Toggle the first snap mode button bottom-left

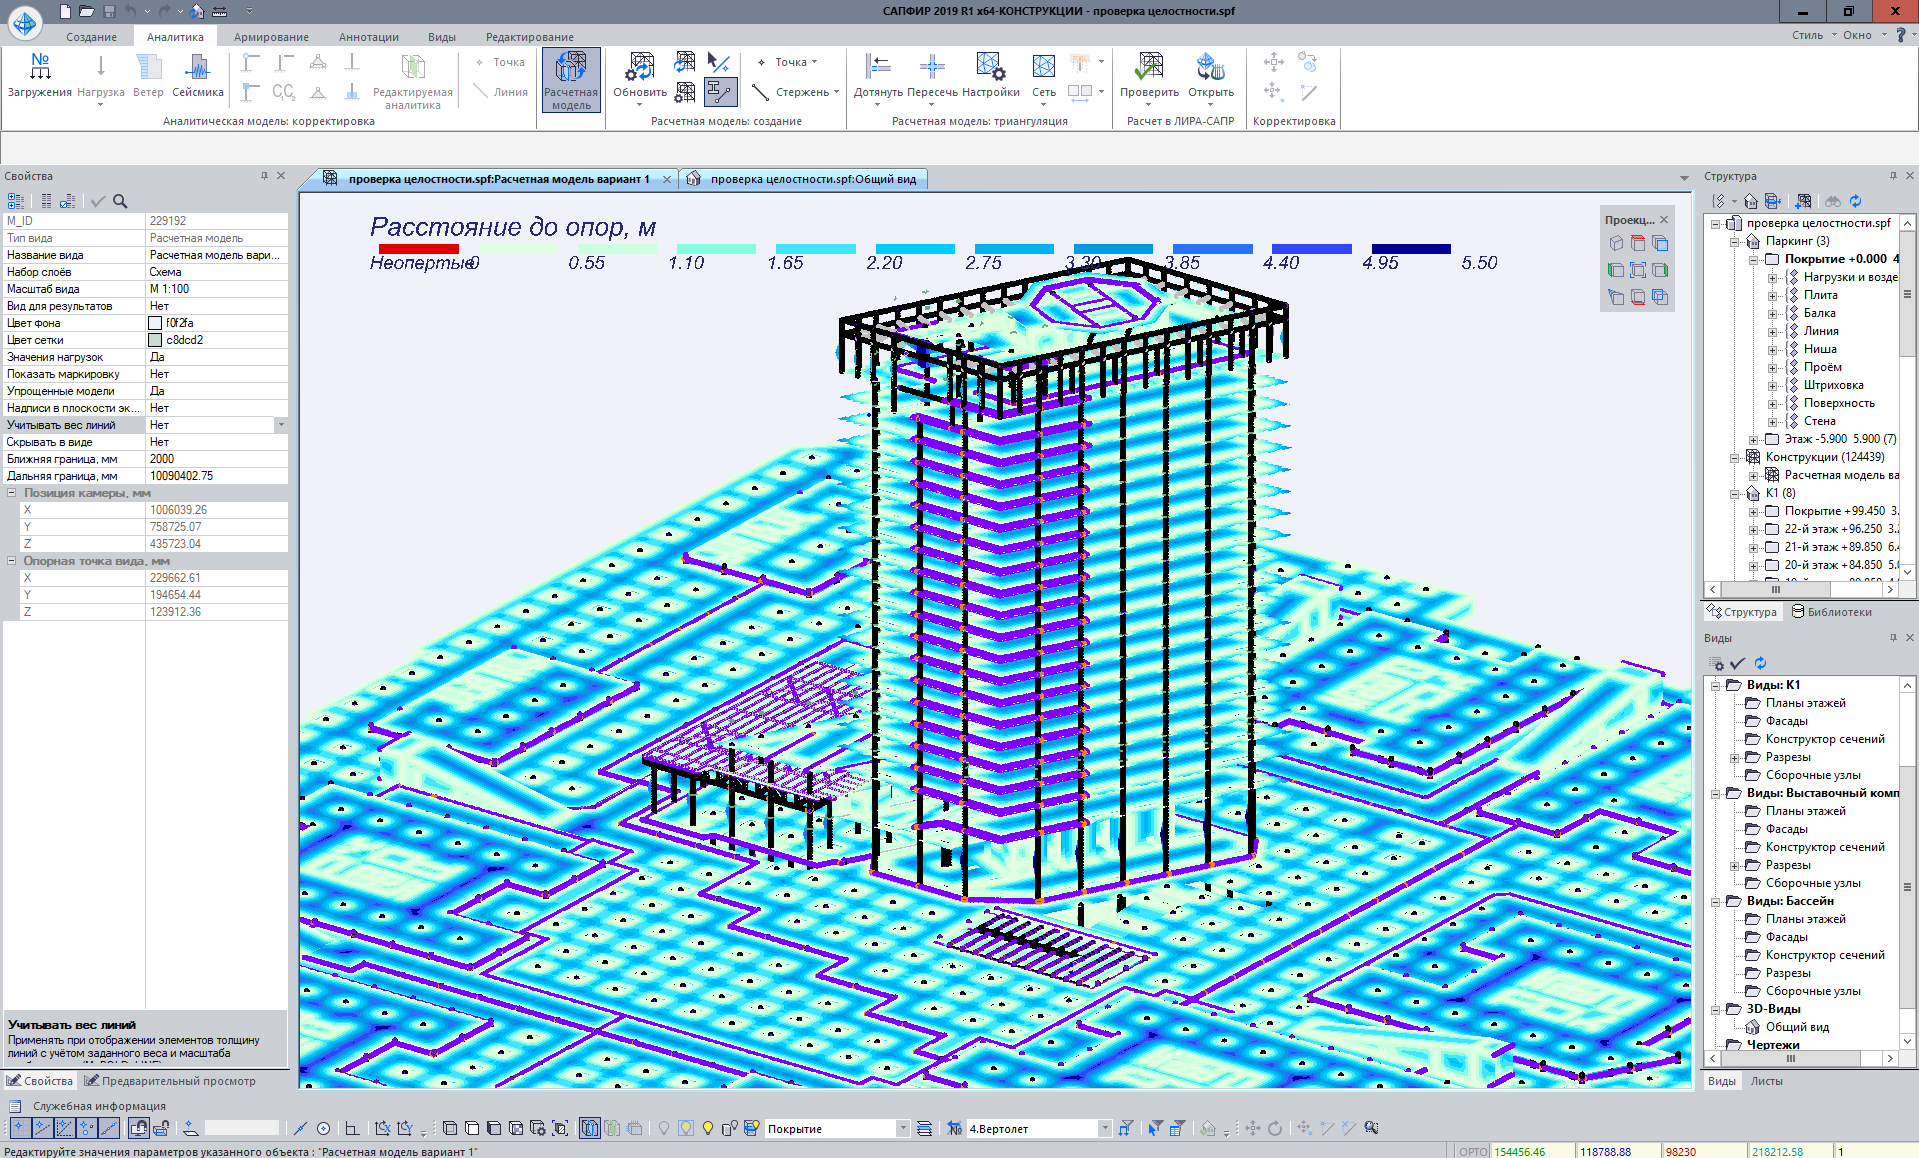[x=19, y=1128]
